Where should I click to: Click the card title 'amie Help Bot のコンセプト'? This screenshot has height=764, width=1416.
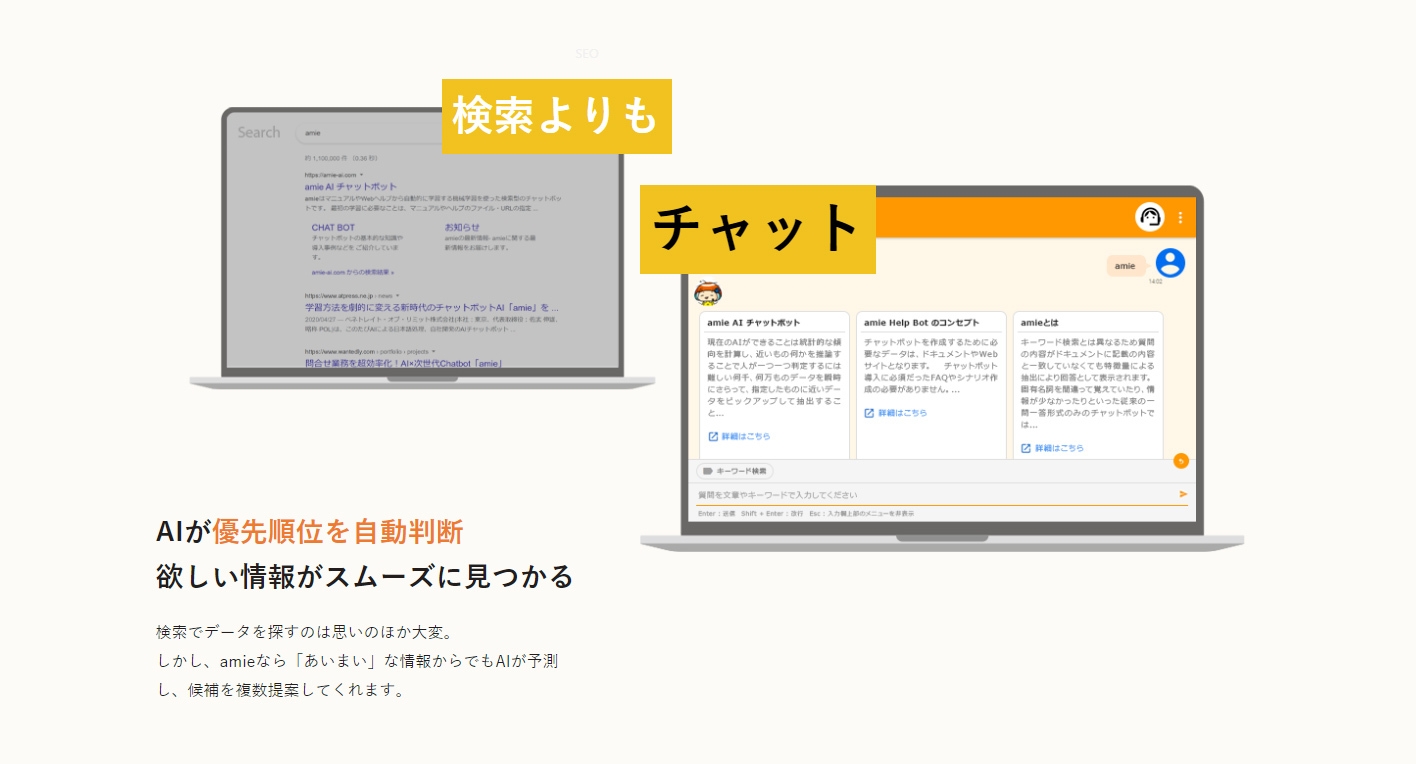(x=921, y=323)
